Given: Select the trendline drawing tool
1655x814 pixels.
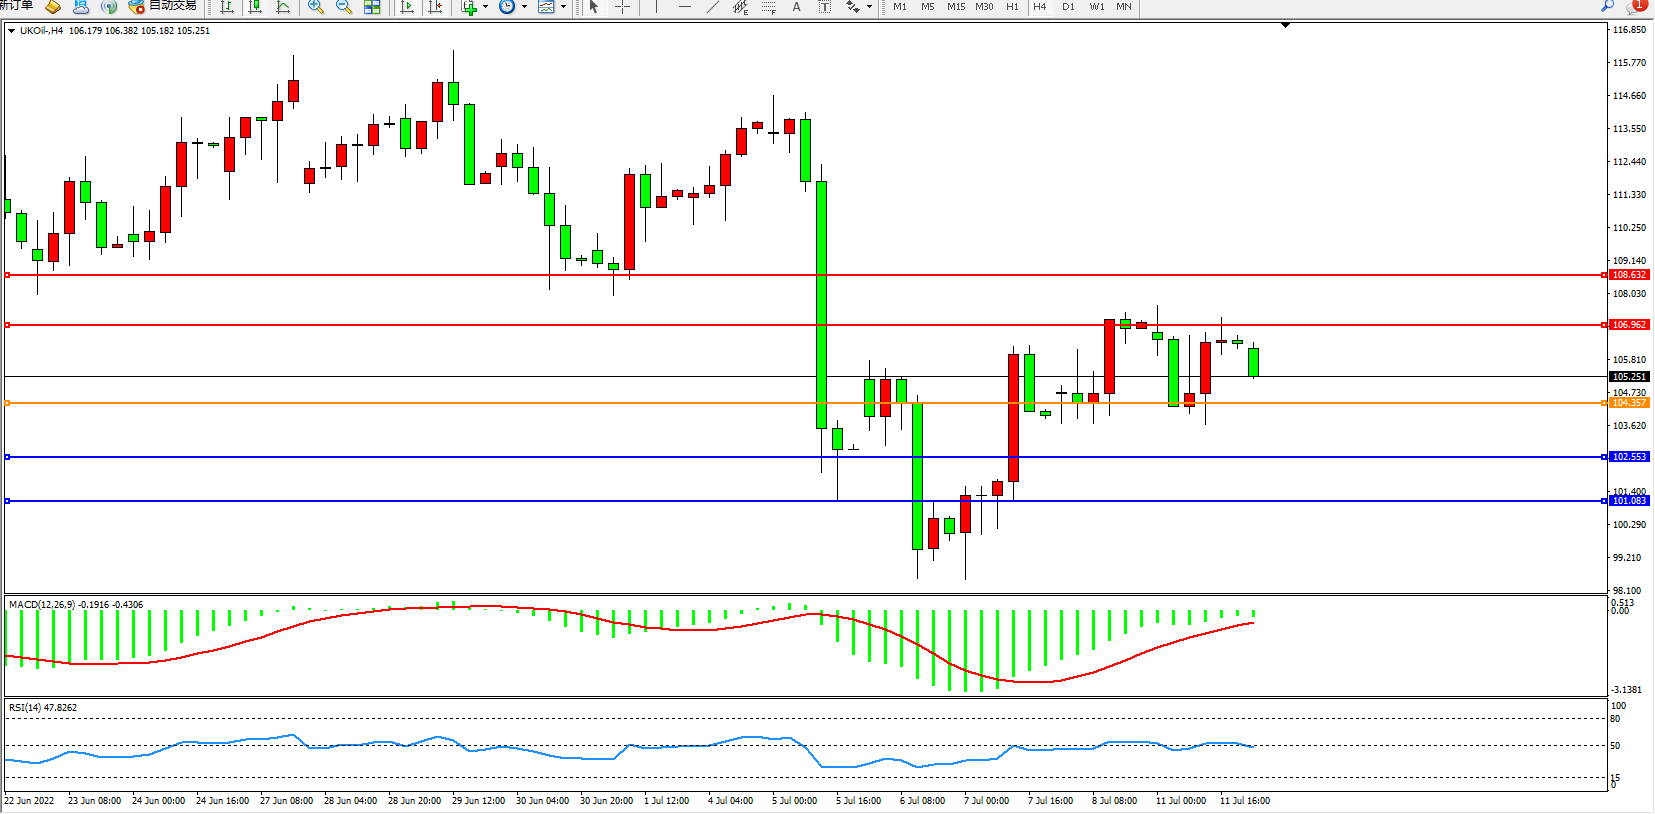Looking at the screenshot, I should click(713, 7).
